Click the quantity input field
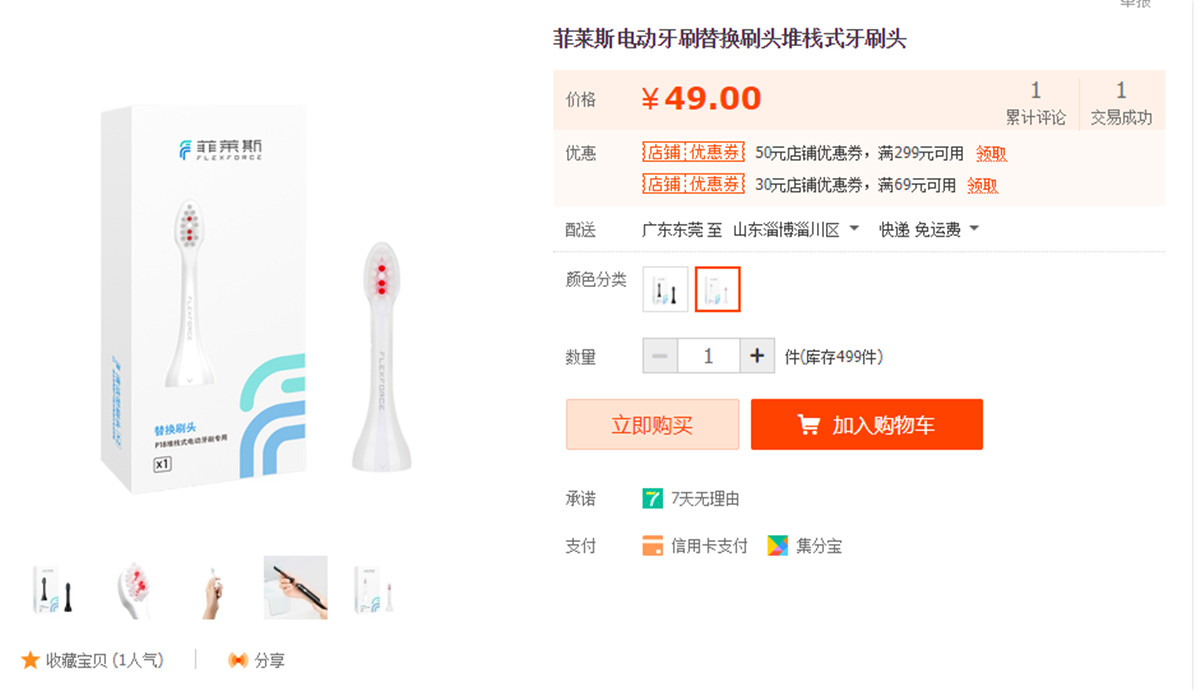This screenshot has width=1200, height=691. (x=708, y=356)
